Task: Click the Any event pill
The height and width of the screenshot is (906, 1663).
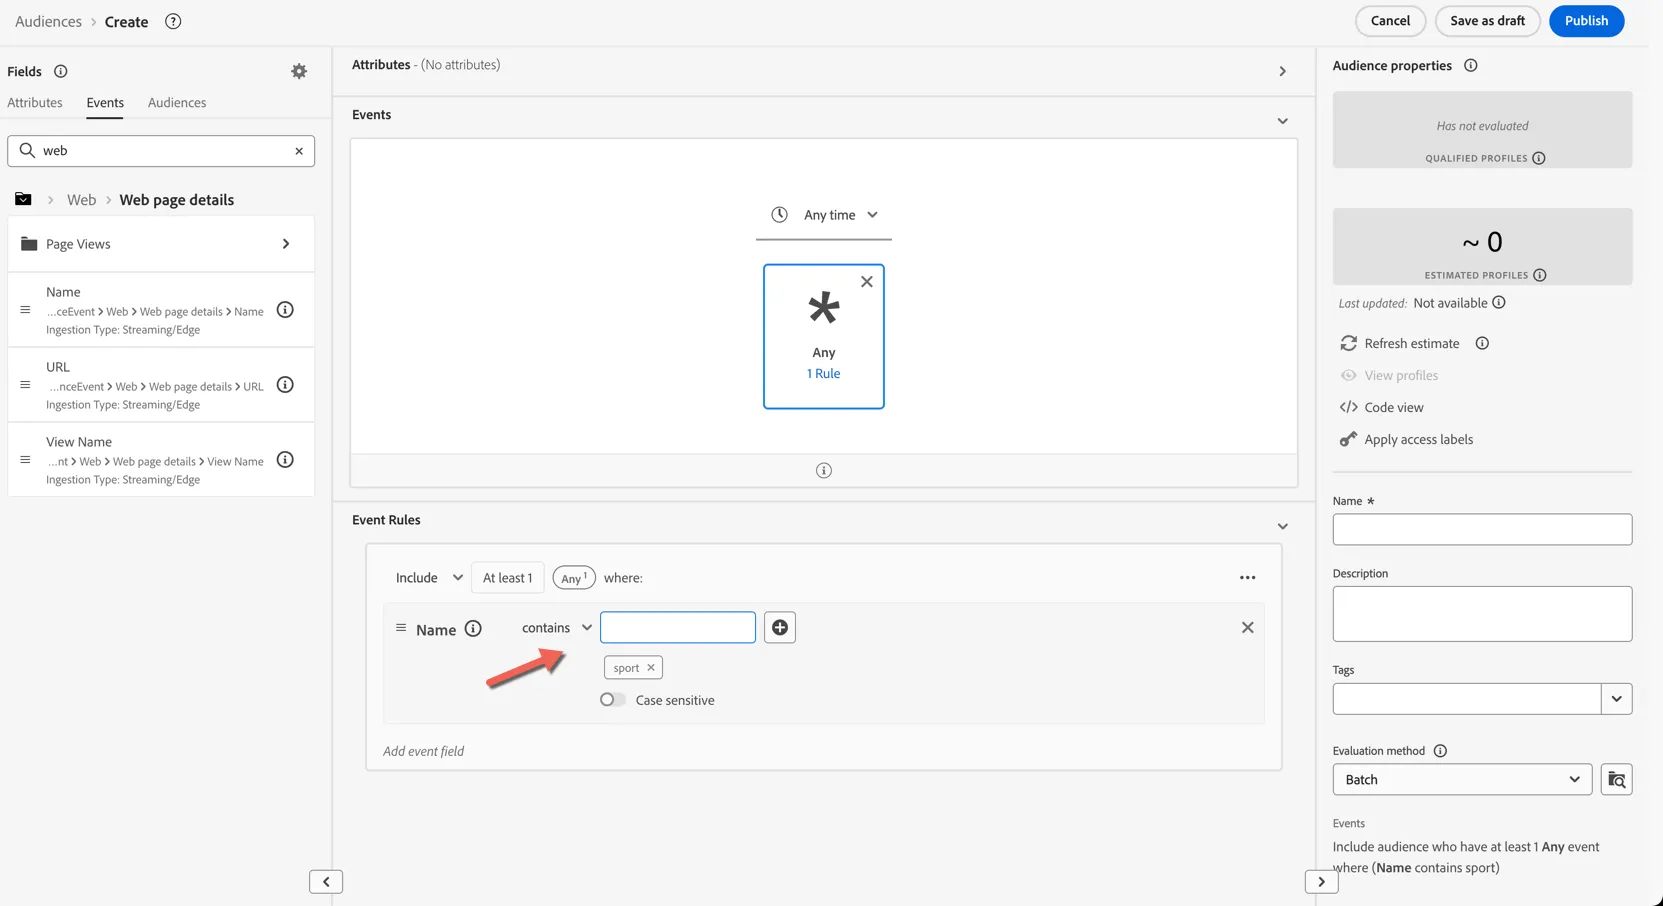Action: (574, 578)
